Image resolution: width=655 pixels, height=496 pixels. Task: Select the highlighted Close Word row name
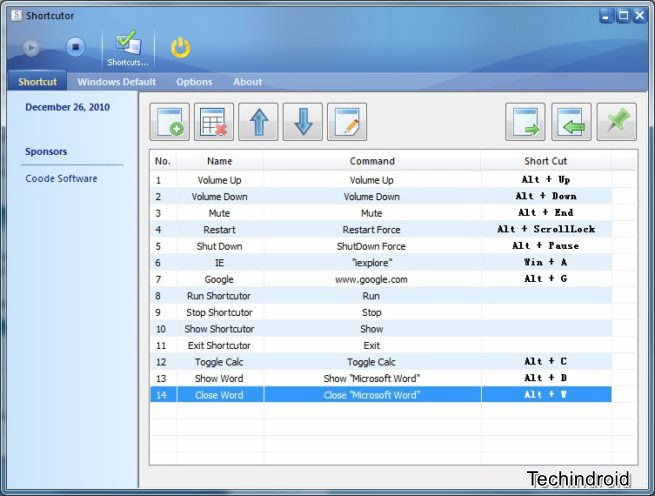[220, 395]
